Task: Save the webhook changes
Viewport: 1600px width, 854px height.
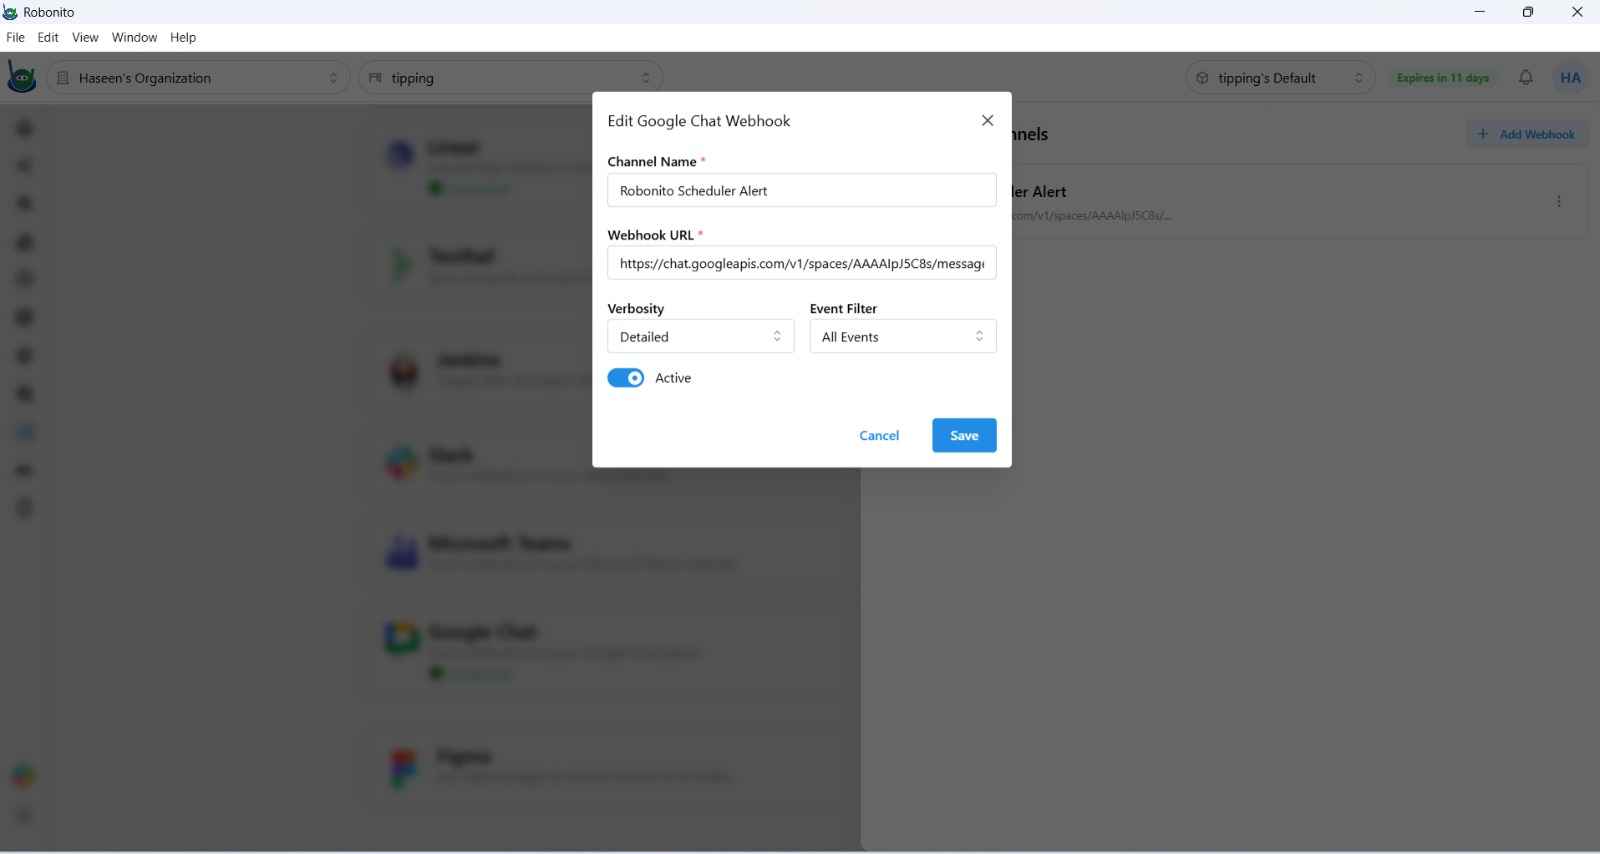Action: click(964, 435)
